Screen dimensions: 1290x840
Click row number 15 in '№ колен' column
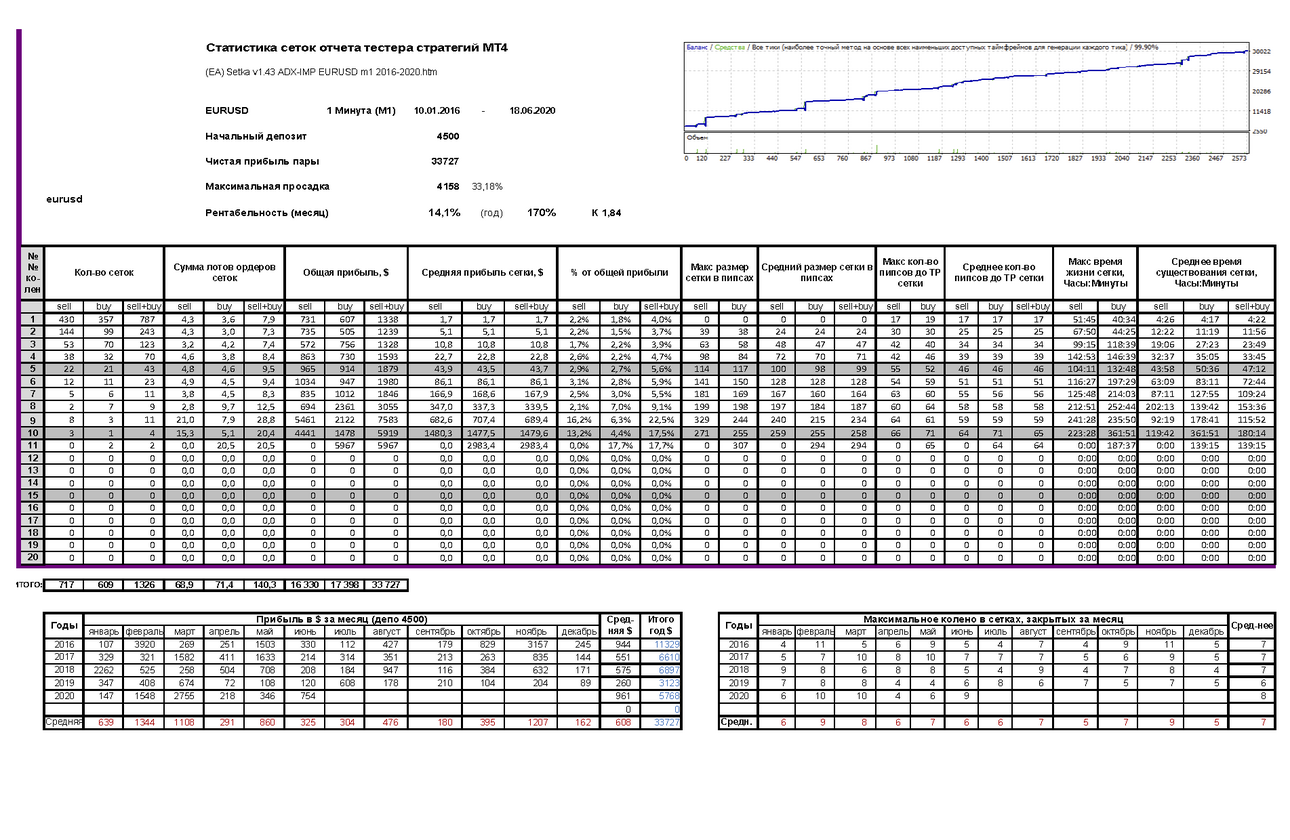point(32,494)
